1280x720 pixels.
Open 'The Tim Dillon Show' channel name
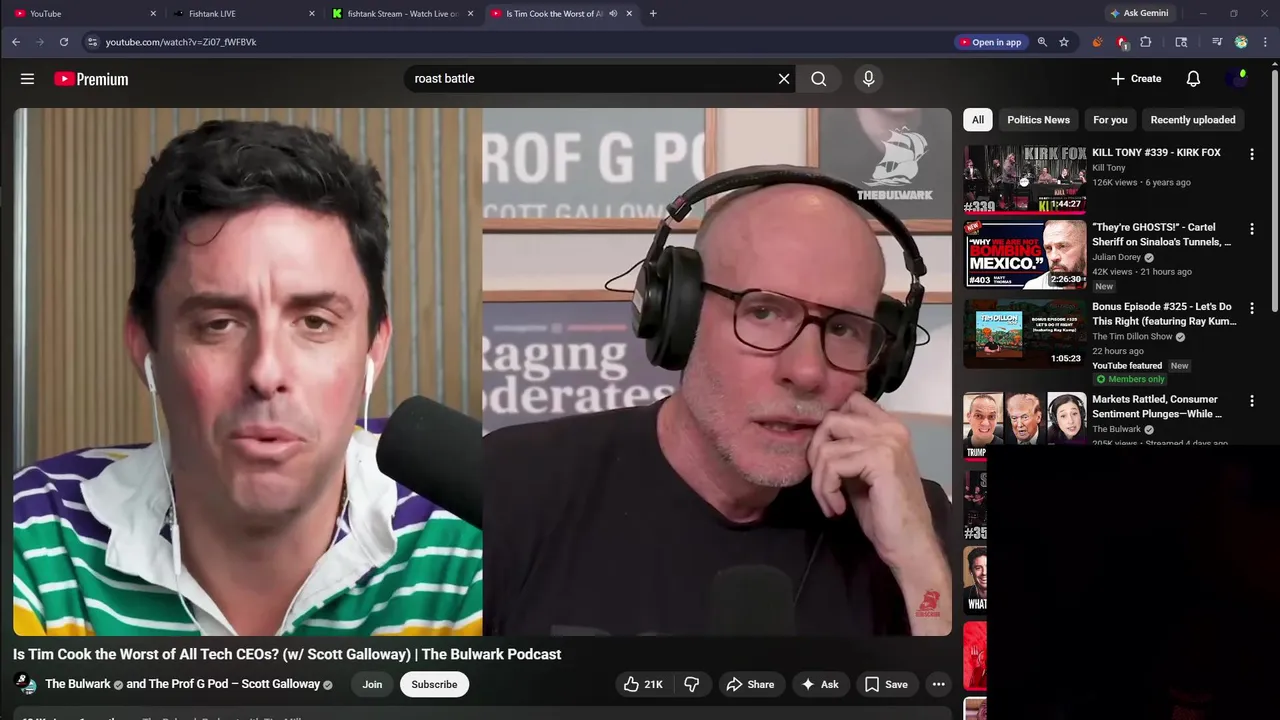coord(1132,336)
